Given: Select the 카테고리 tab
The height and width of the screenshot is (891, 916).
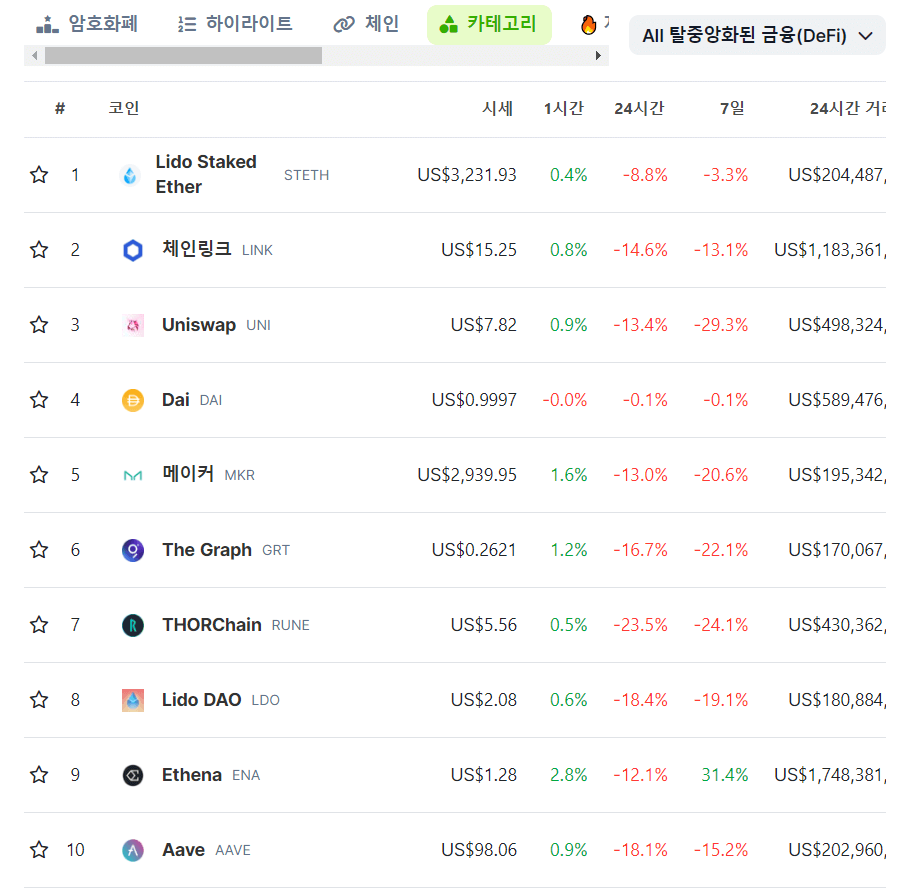Looking at the screenshot, I should 489,25.
